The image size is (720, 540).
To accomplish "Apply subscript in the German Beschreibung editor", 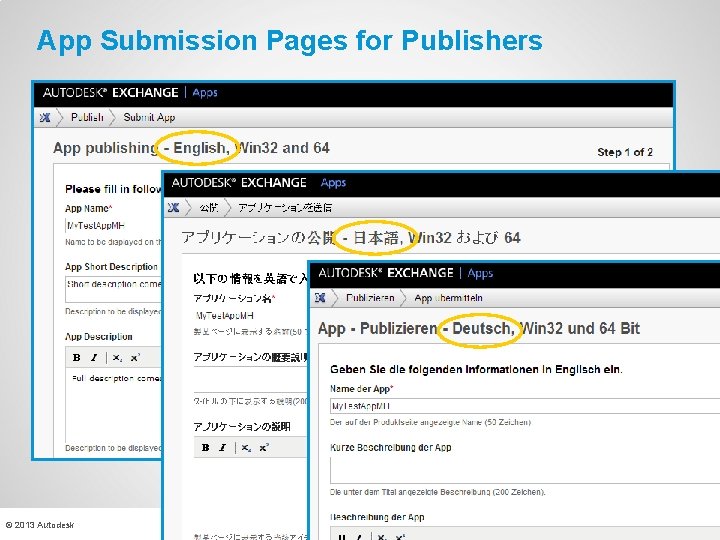I will point(382,536).
